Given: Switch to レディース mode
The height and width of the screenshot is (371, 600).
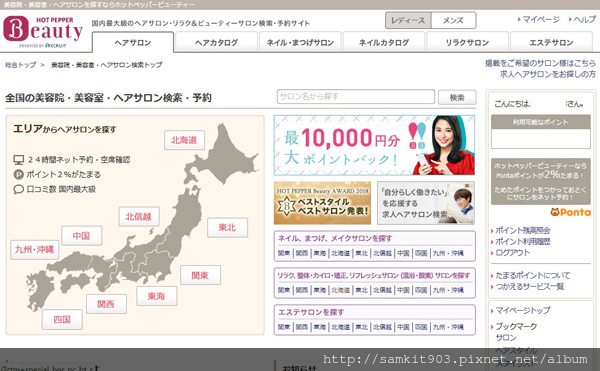Looking at the screenshot, I should coord(408,20).
